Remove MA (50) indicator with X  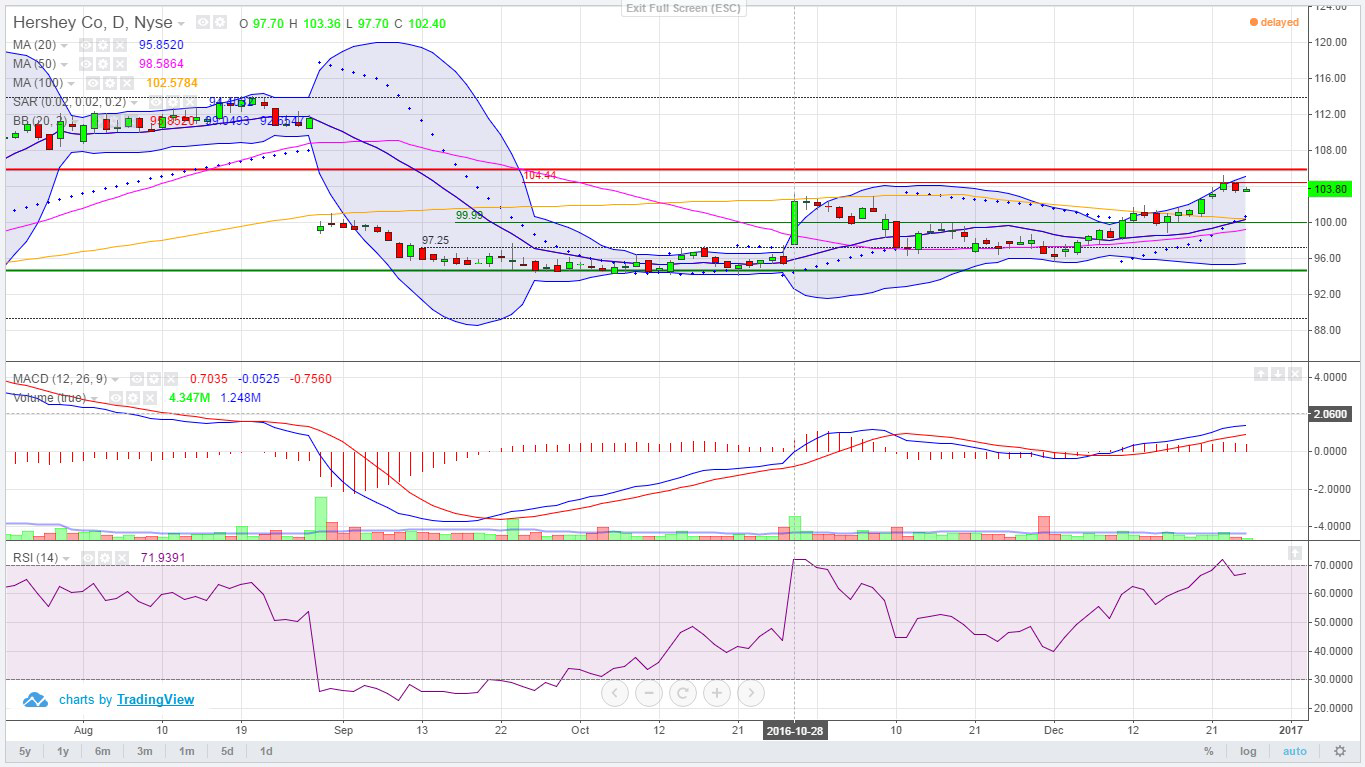(x=120, y=64)
